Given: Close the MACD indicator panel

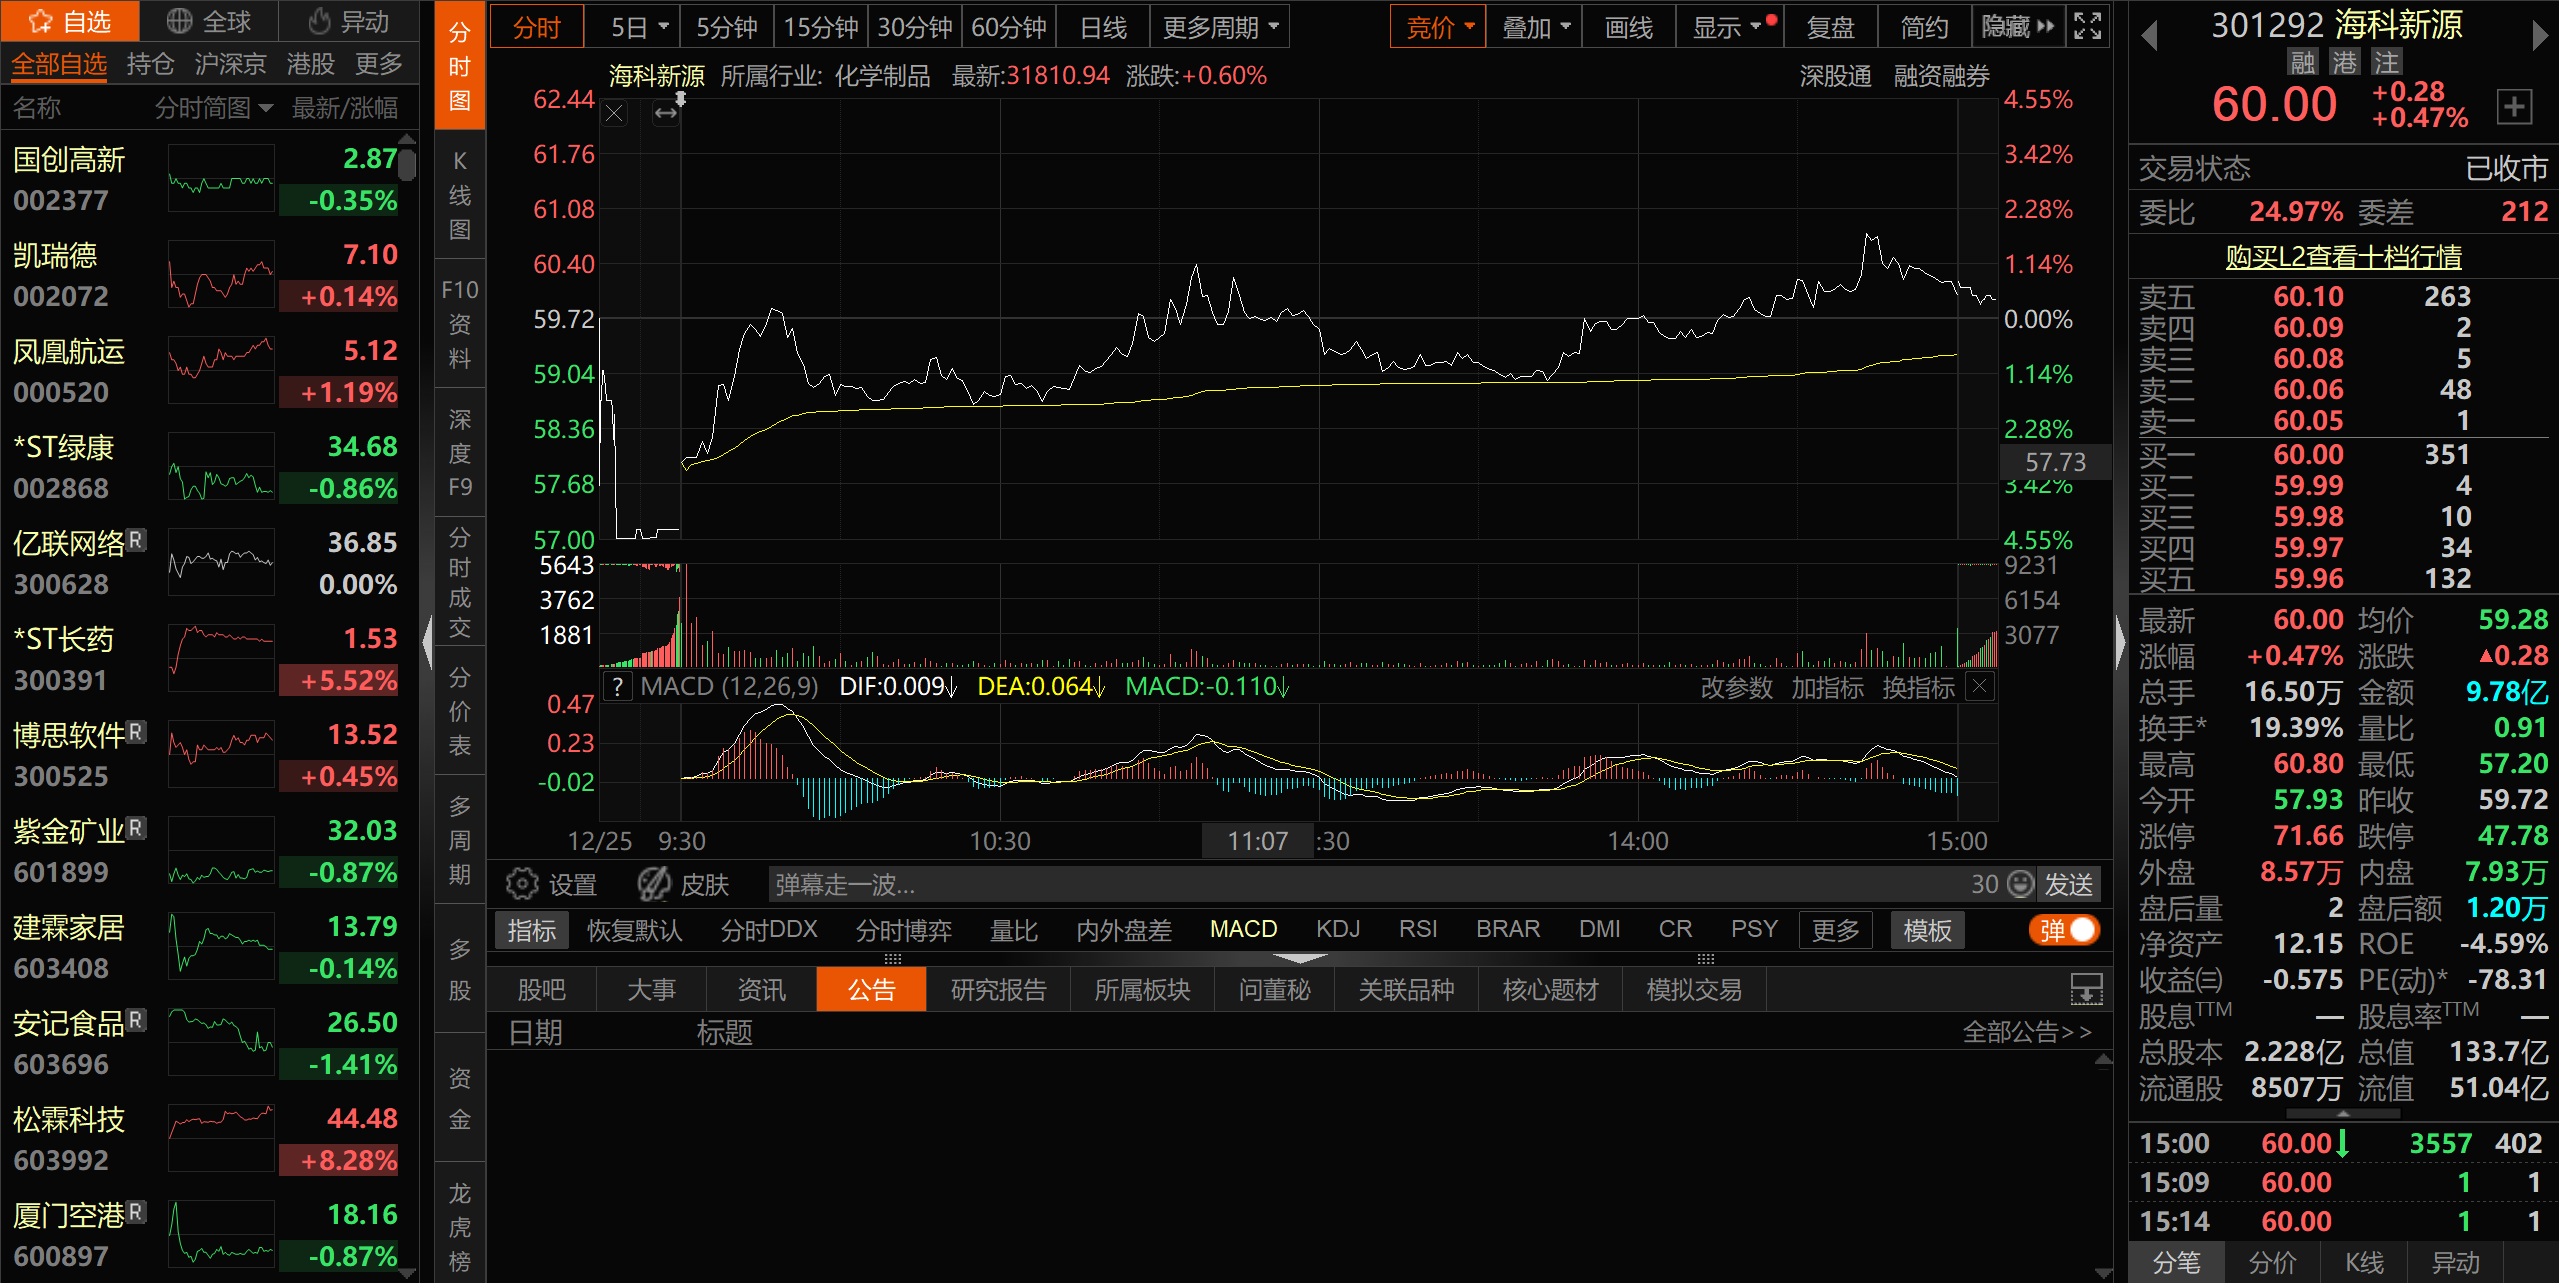Looking at the screenshot, I should 1979,687.
